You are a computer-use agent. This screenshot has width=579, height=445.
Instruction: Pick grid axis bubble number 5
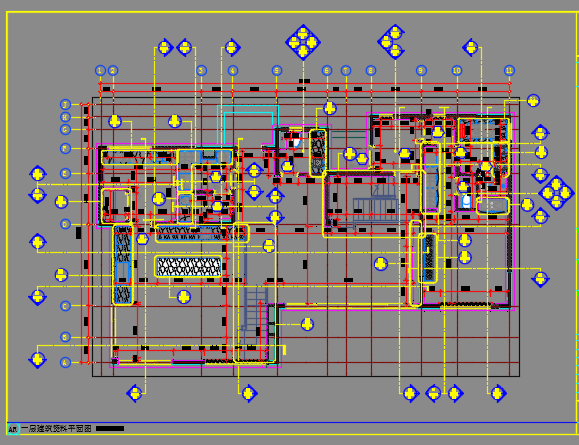tap(277, 71)
